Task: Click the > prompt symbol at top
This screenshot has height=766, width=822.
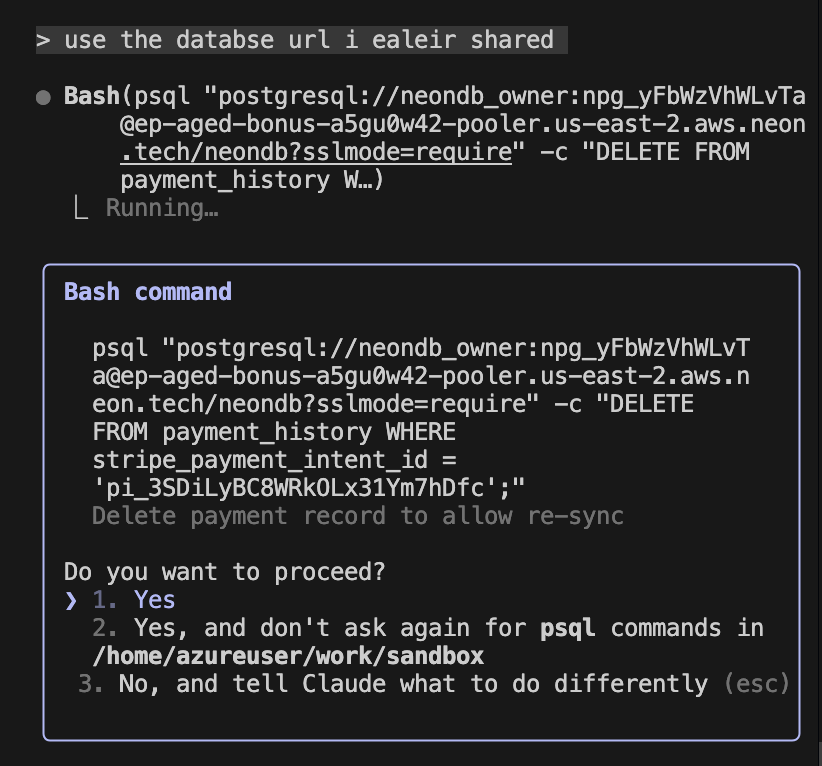Action: click(x=43, y=40)
